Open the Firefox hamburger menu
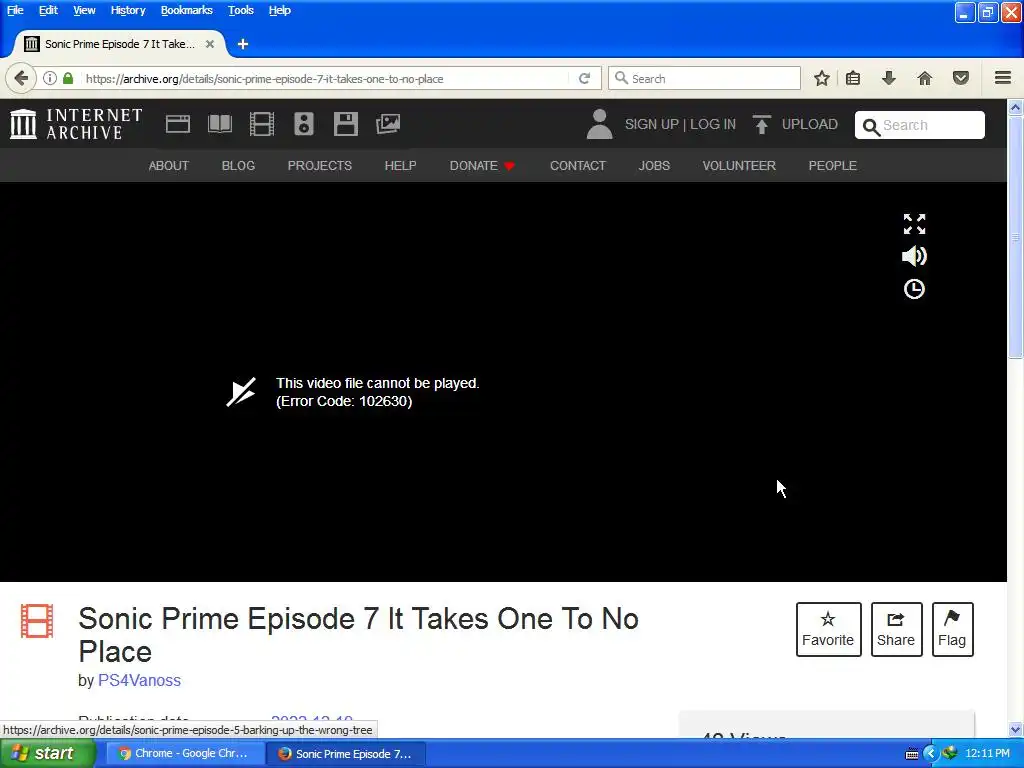Viewport: 1024px width, 768px height. [x=1003, y=78]
